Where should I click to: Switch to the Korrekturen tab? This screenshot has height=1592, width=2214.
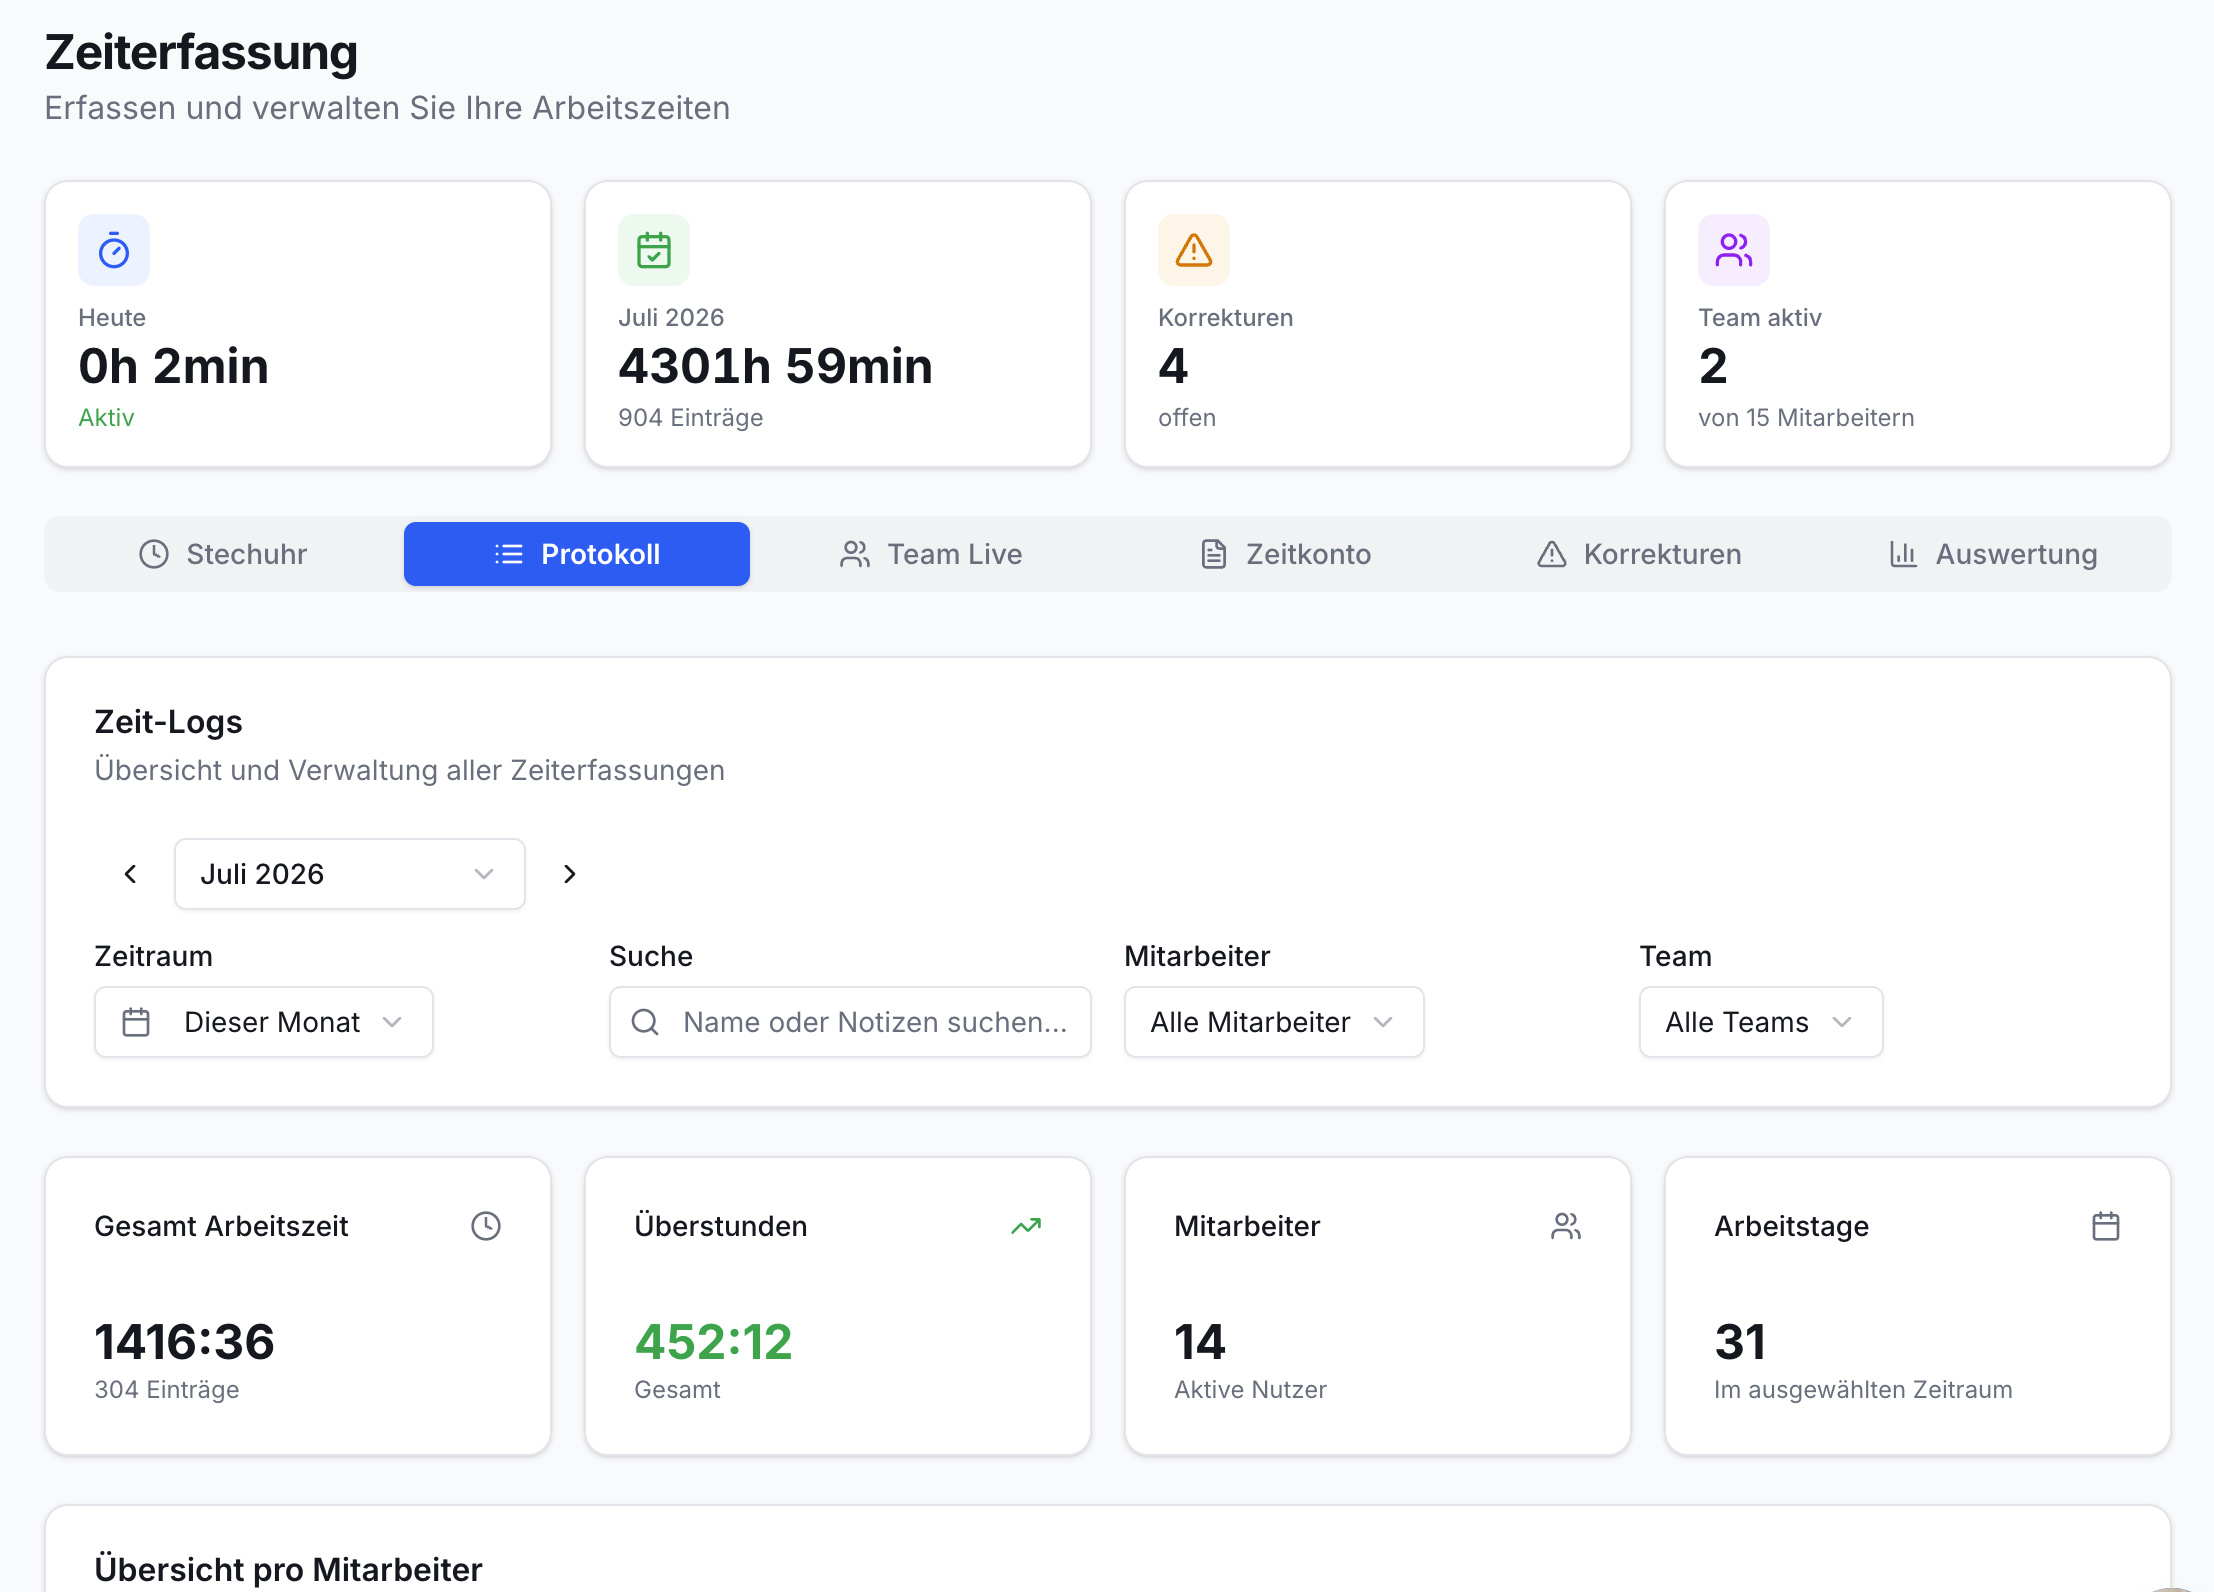click(x=1639, y=554)
